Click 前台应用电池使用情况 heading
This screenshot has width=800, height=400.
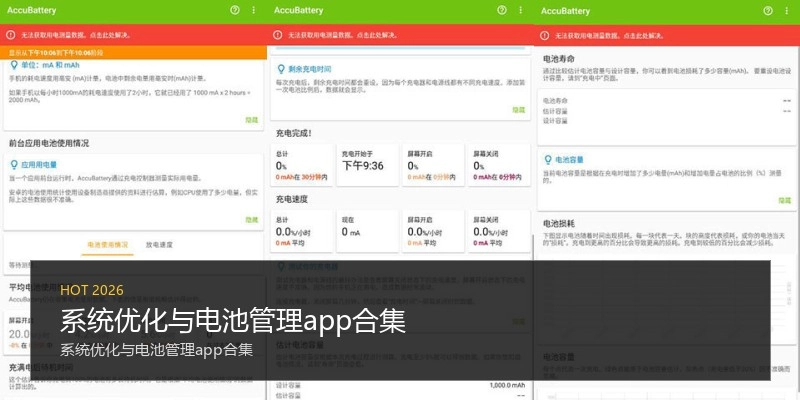(x=49, y=143)
